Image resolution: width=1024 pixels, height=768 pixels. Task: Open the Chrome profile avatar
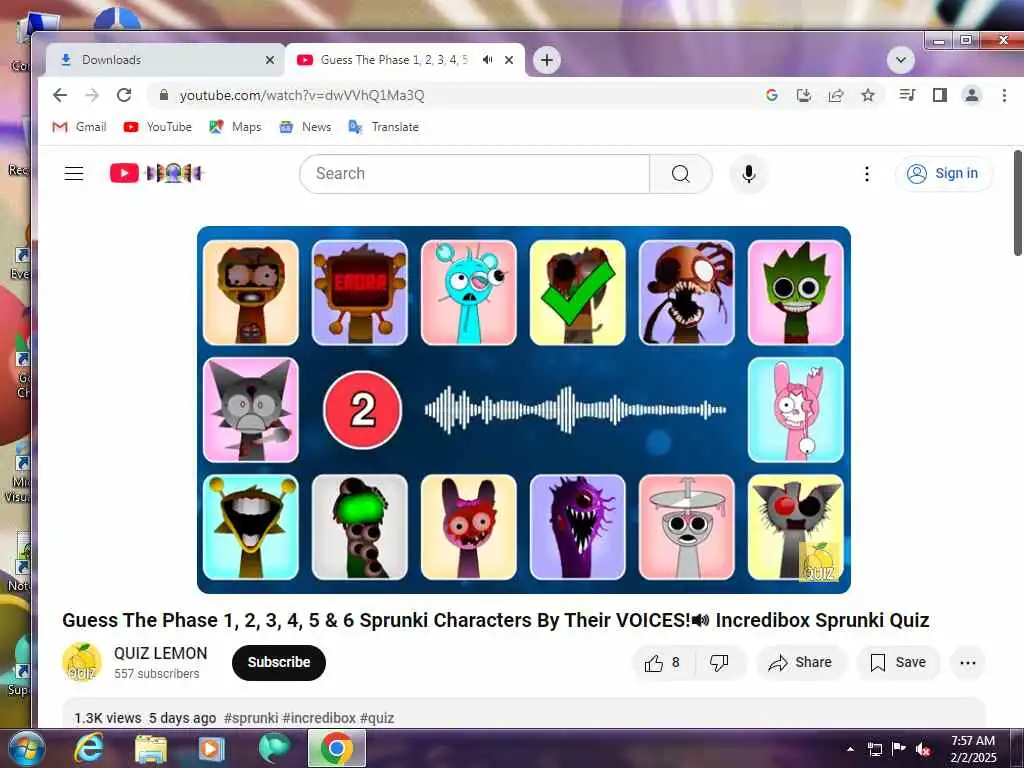[x=972, y=95]
